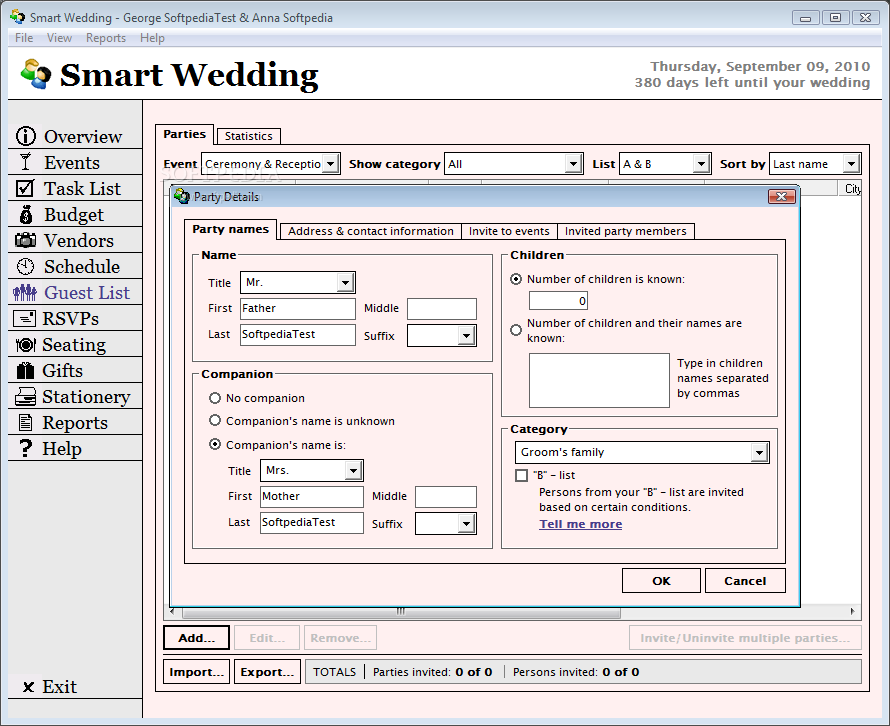Switch to Invited party members tab
890x726 pixels.
[625, 231]
